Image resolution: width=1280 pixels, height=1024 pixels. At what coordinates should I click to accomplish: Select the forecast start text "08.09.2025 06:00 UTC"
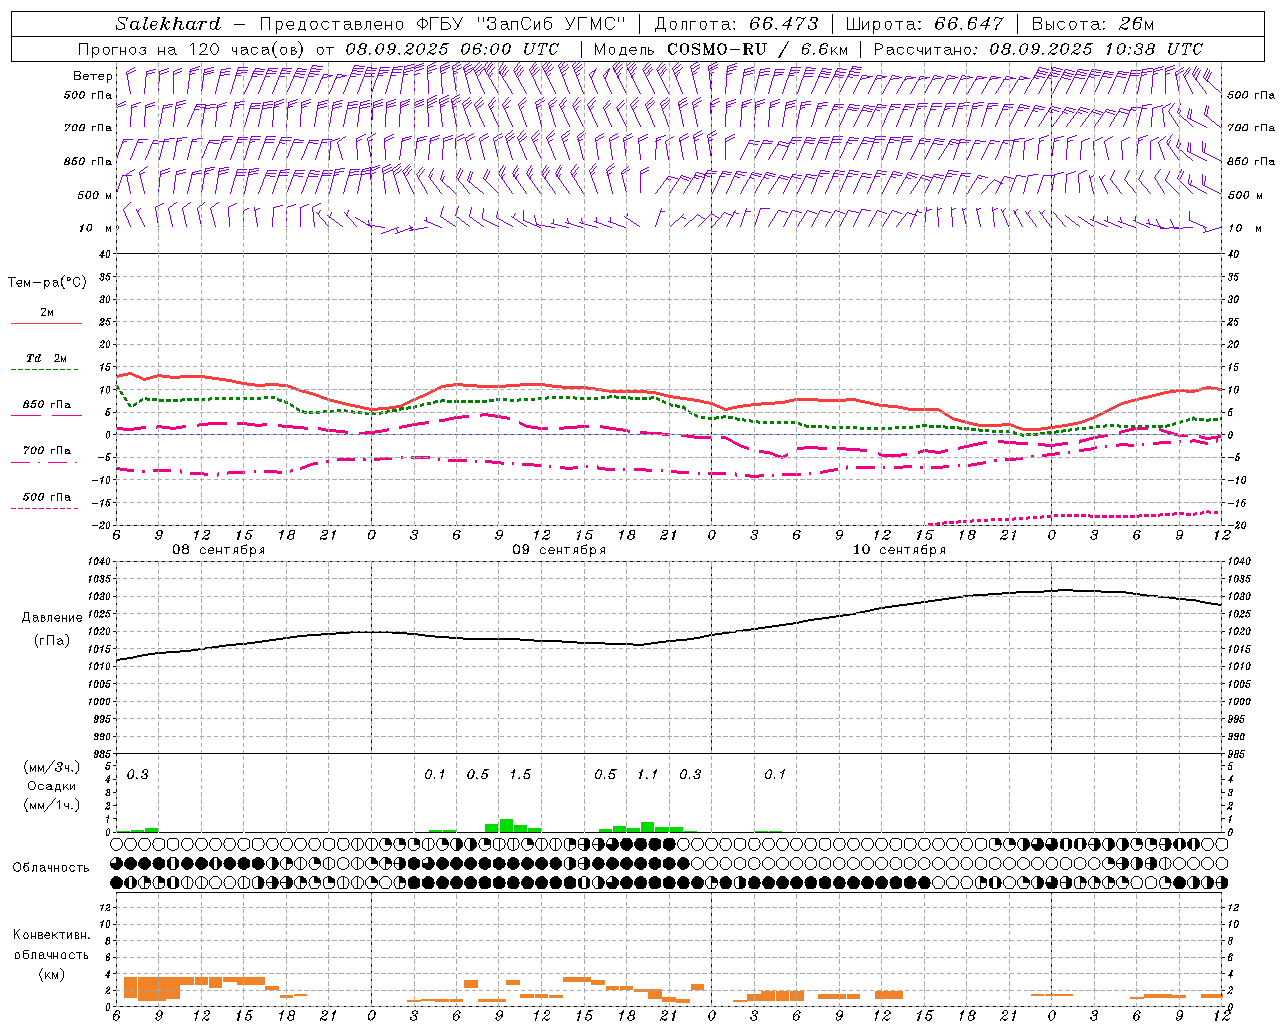click(x=452, y=49)
